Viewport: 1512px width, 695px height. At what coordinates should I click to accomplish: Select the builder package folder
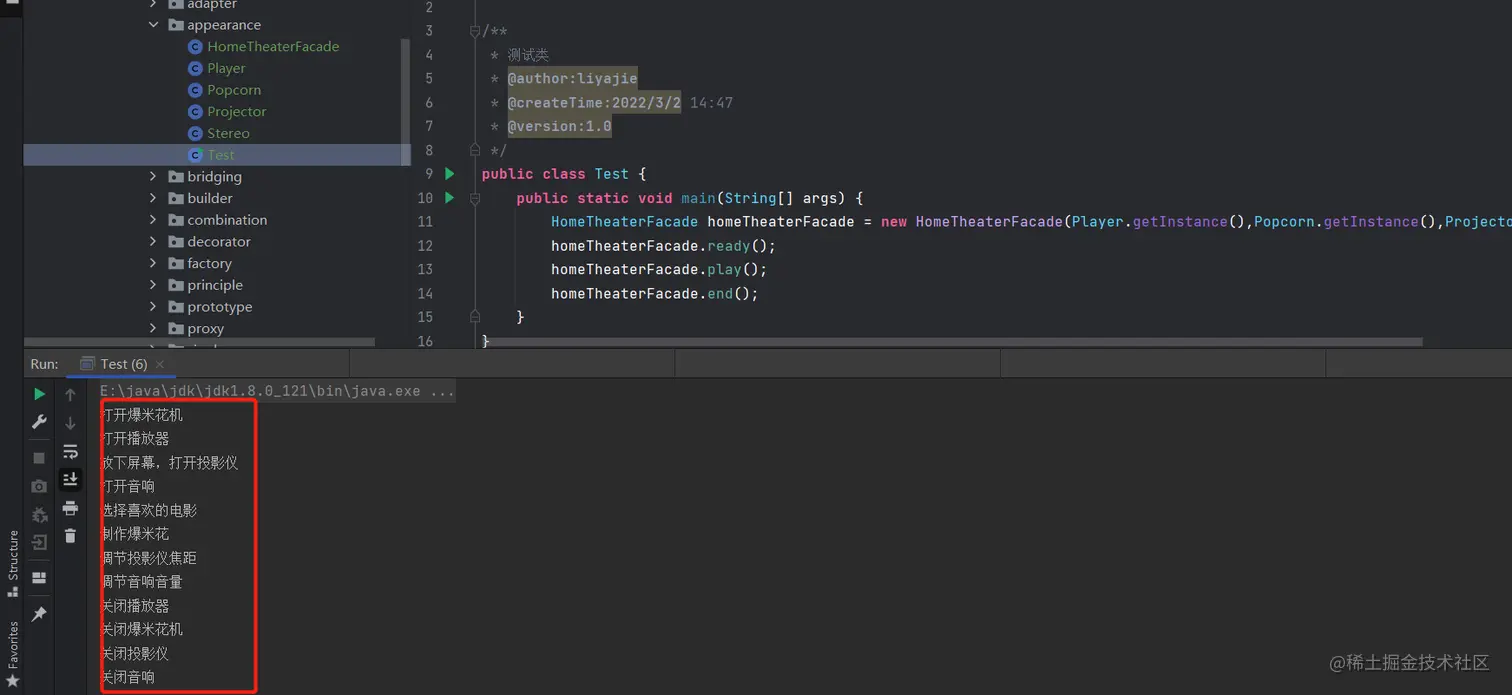(x=200, y=198)
